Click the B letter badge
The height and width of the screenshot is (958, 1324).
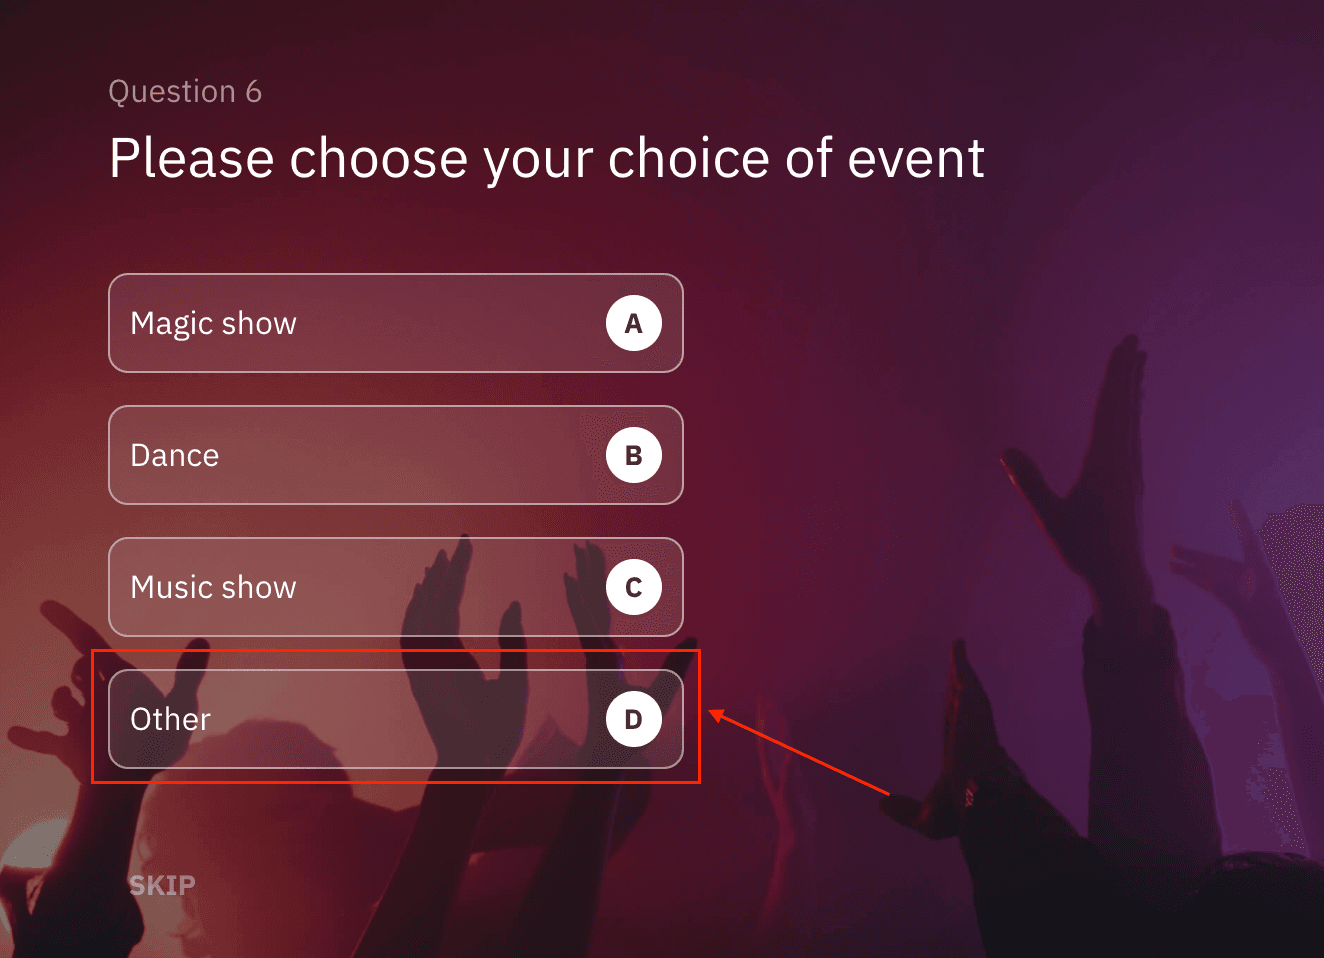click(633, 455)
